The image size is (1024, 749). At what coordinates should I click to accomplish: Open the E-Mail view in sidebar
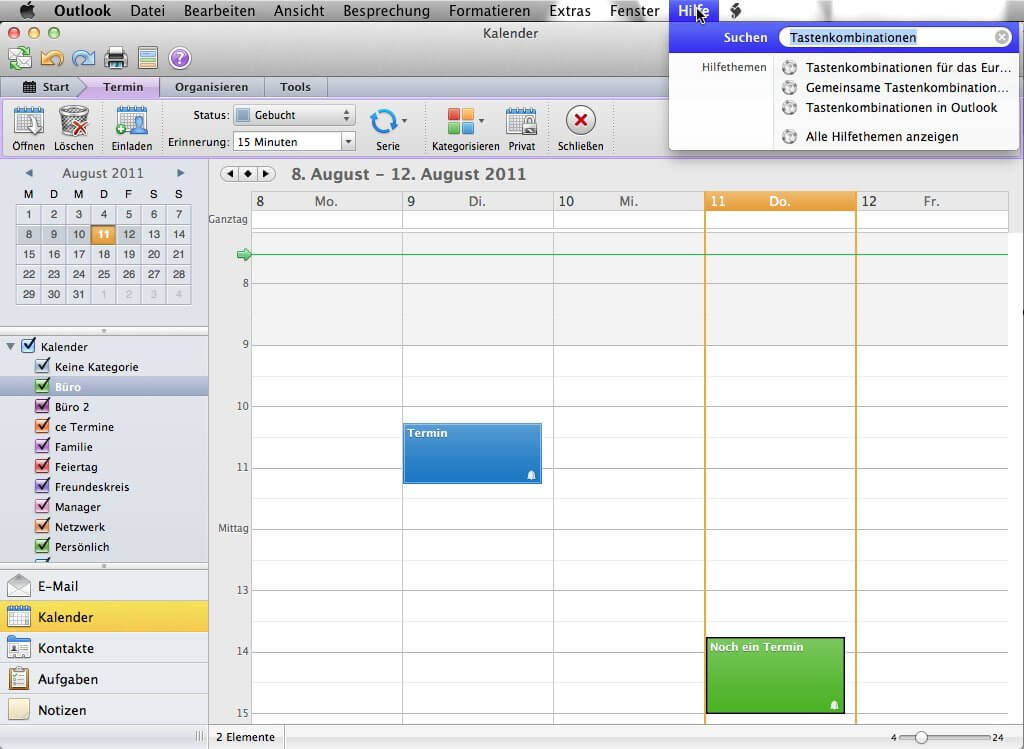click(104, 586)
